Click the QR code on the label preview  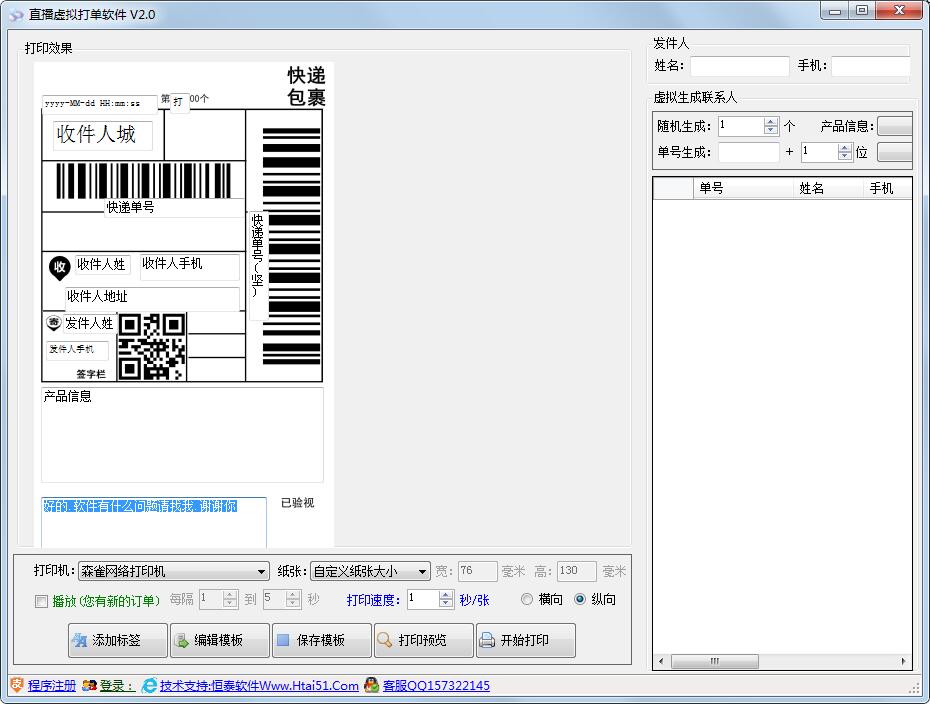pos(152,347)
